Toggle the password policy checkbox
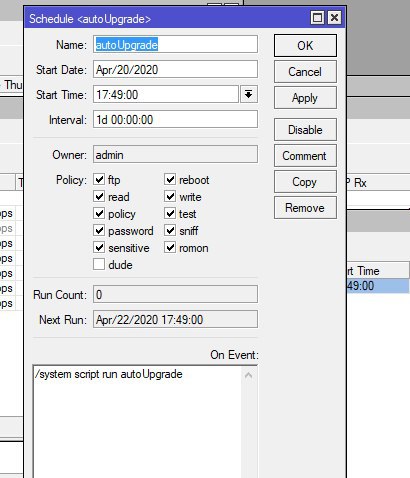Screen dimensions: 410x478 [99, 230]
